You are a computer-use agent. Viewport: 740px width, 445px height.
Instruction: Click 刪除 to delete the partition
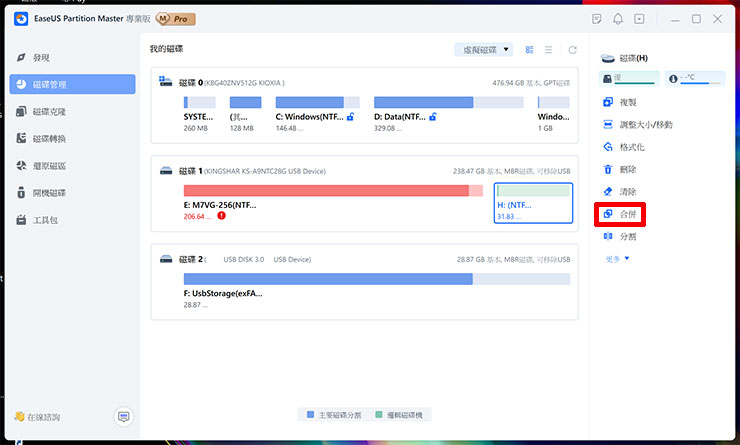click(x=620, y=169)
